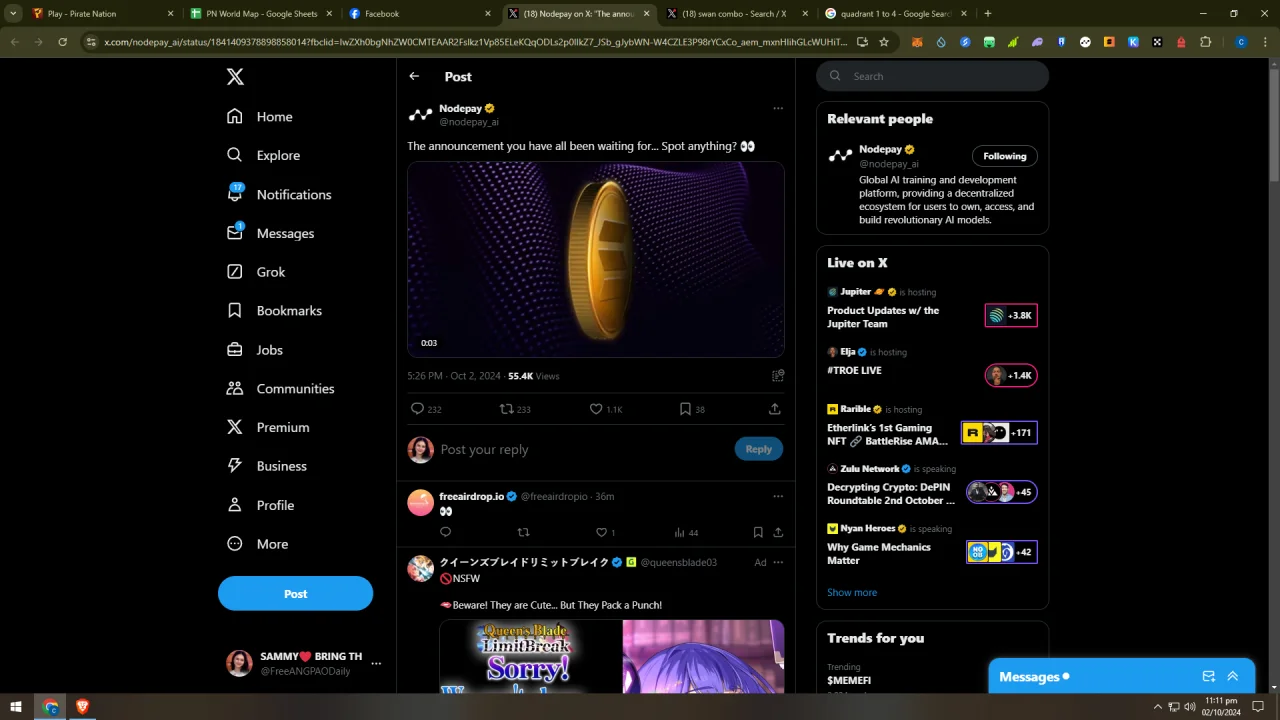Viewport: 1280px width, 720px height.
Task: Go to Profile in the sidebar
Action: coord(260,505)
